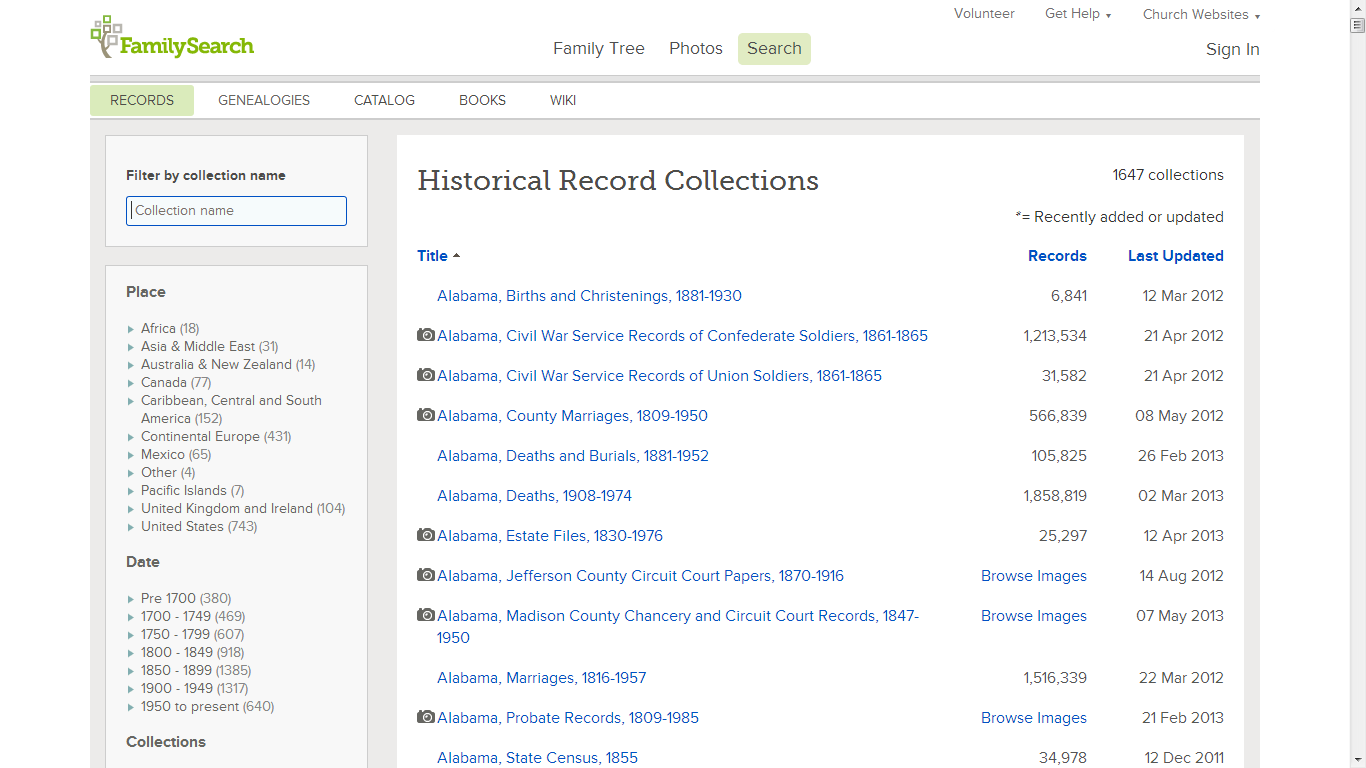1366x768 pixels.
Task: Click Sign In
Action: point(1232,49)
